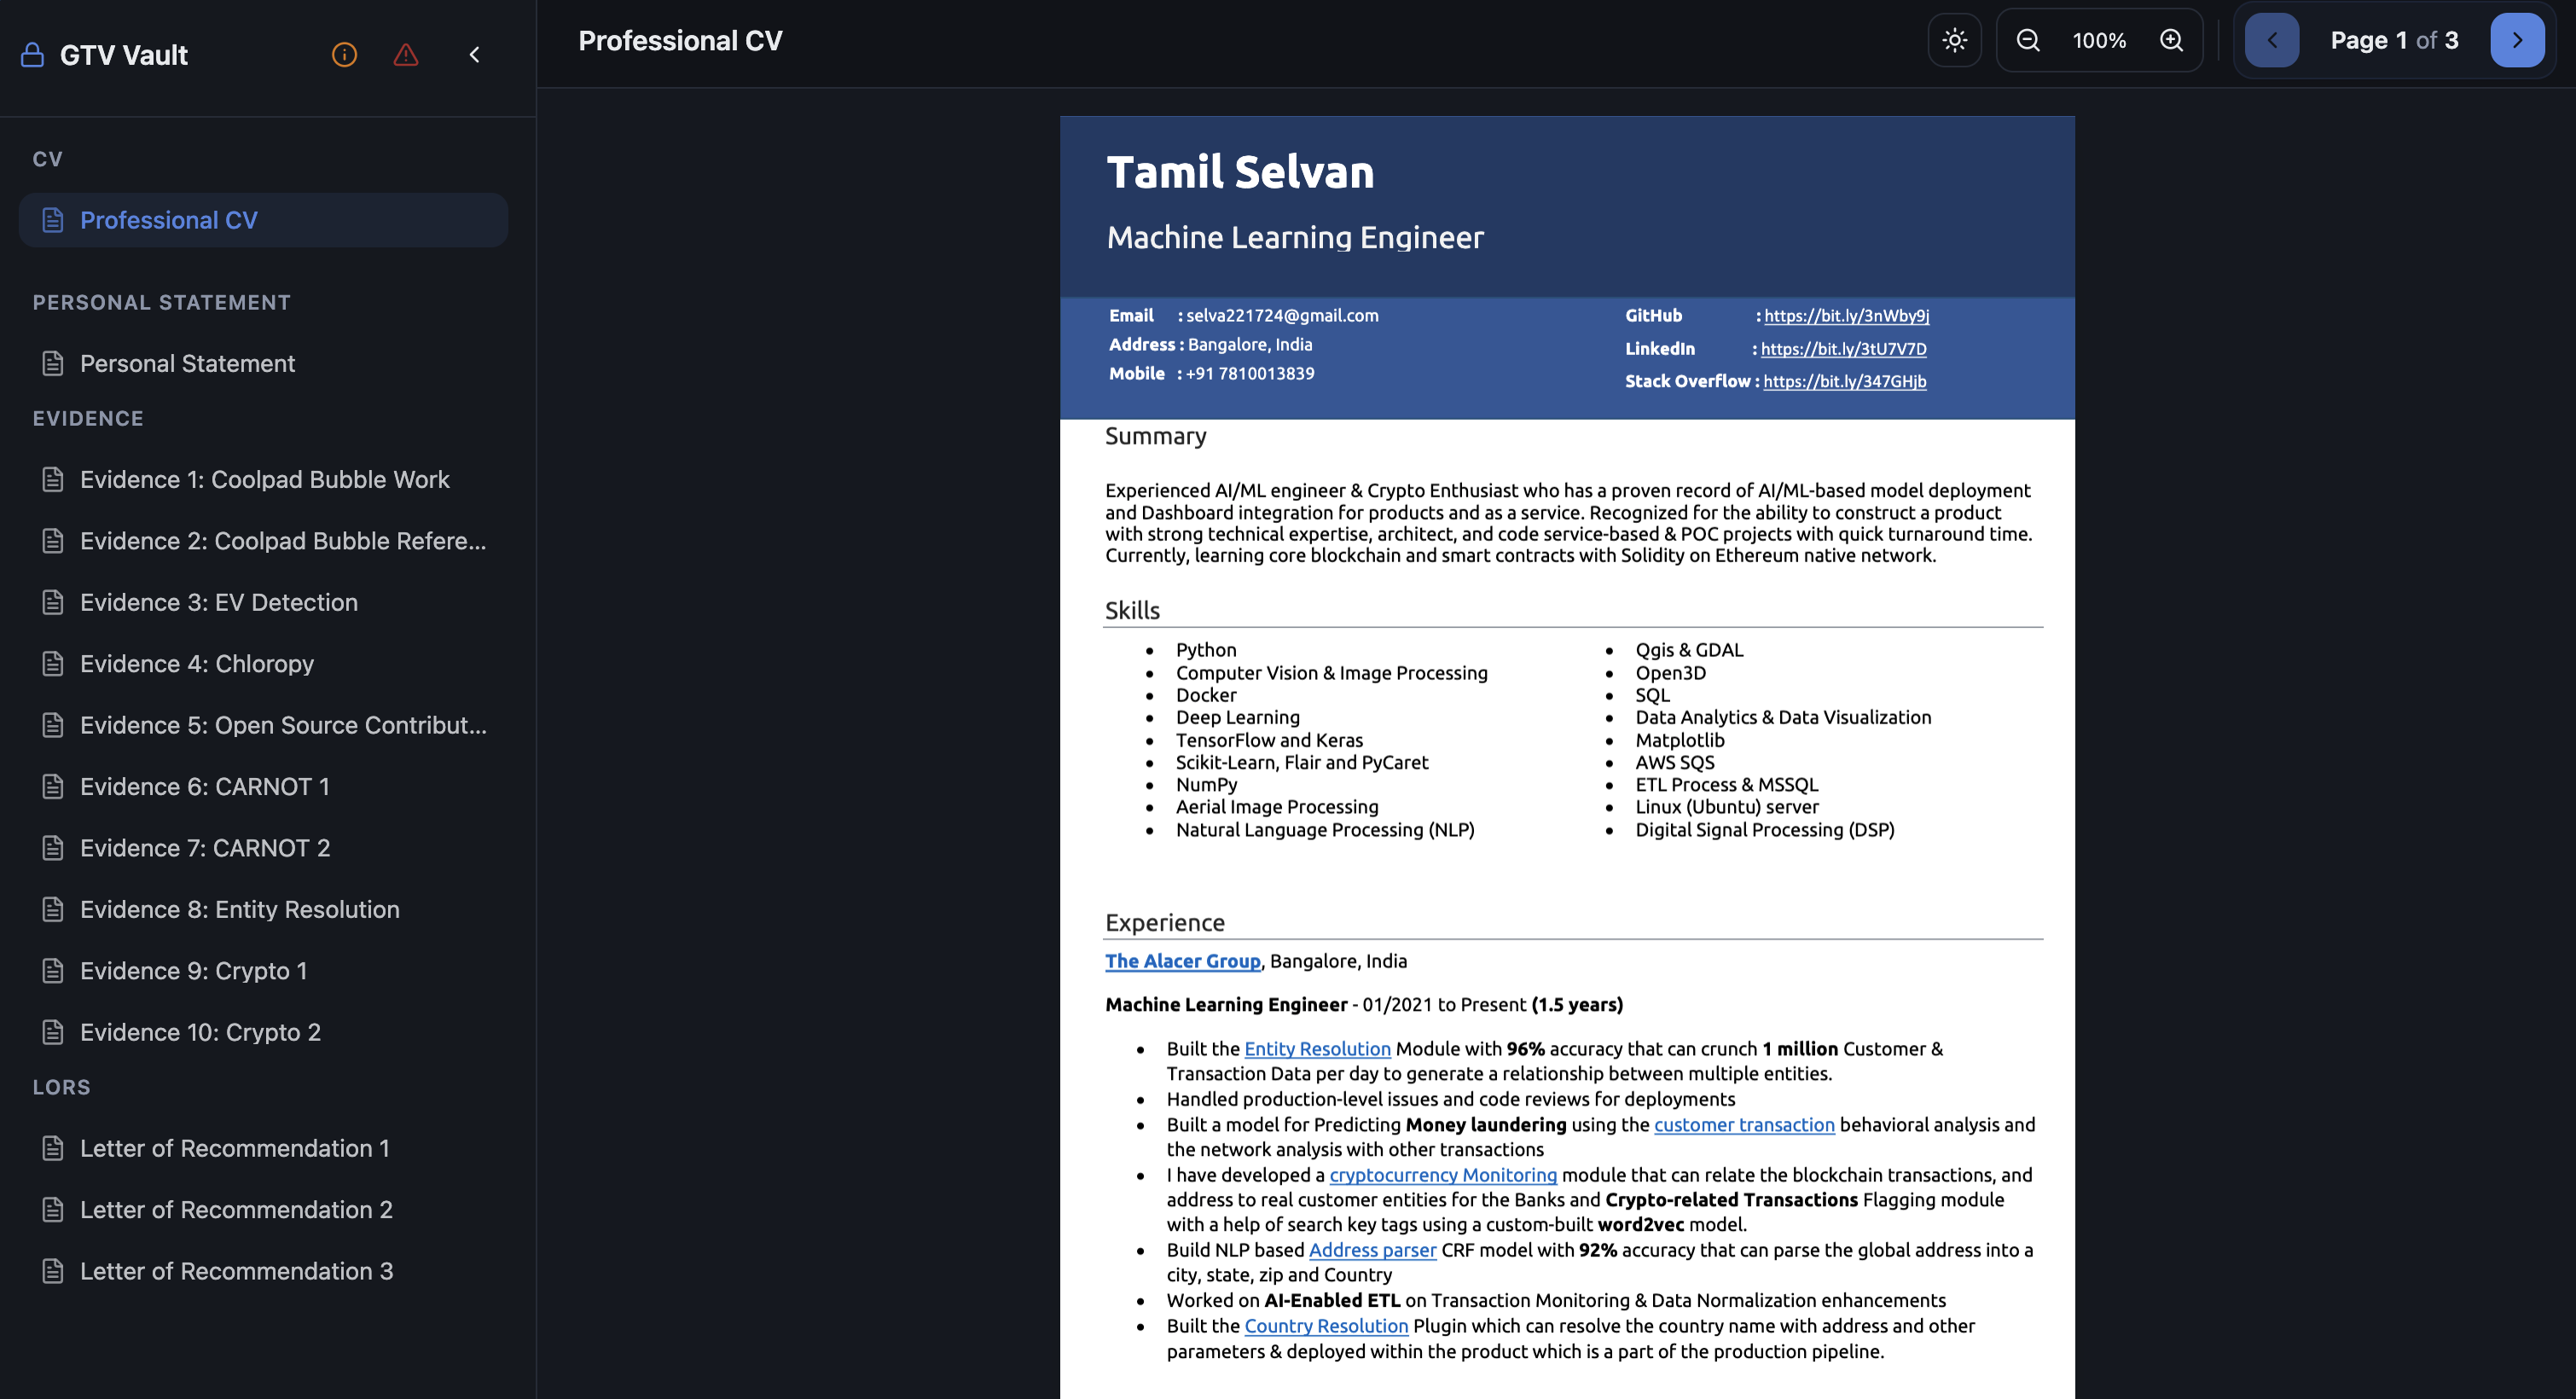Screen dimensions: 2576x1399
Task: Go to next page arrow button
Action: tap(2516, 40)
